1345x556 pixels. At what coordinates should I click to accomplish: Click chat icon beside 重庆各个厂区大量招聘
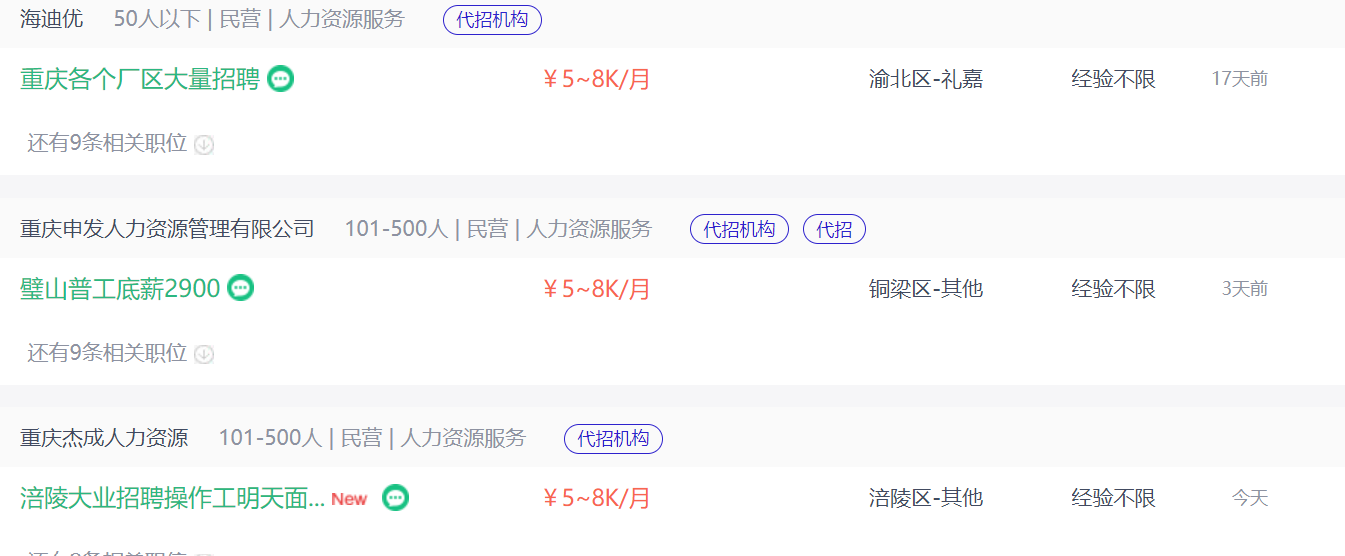pos(281,79)
